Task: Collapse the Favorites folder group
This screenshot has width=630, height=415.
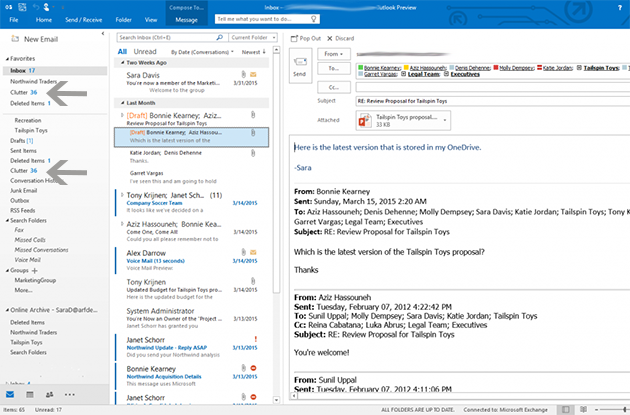Action: click(7, 59)
